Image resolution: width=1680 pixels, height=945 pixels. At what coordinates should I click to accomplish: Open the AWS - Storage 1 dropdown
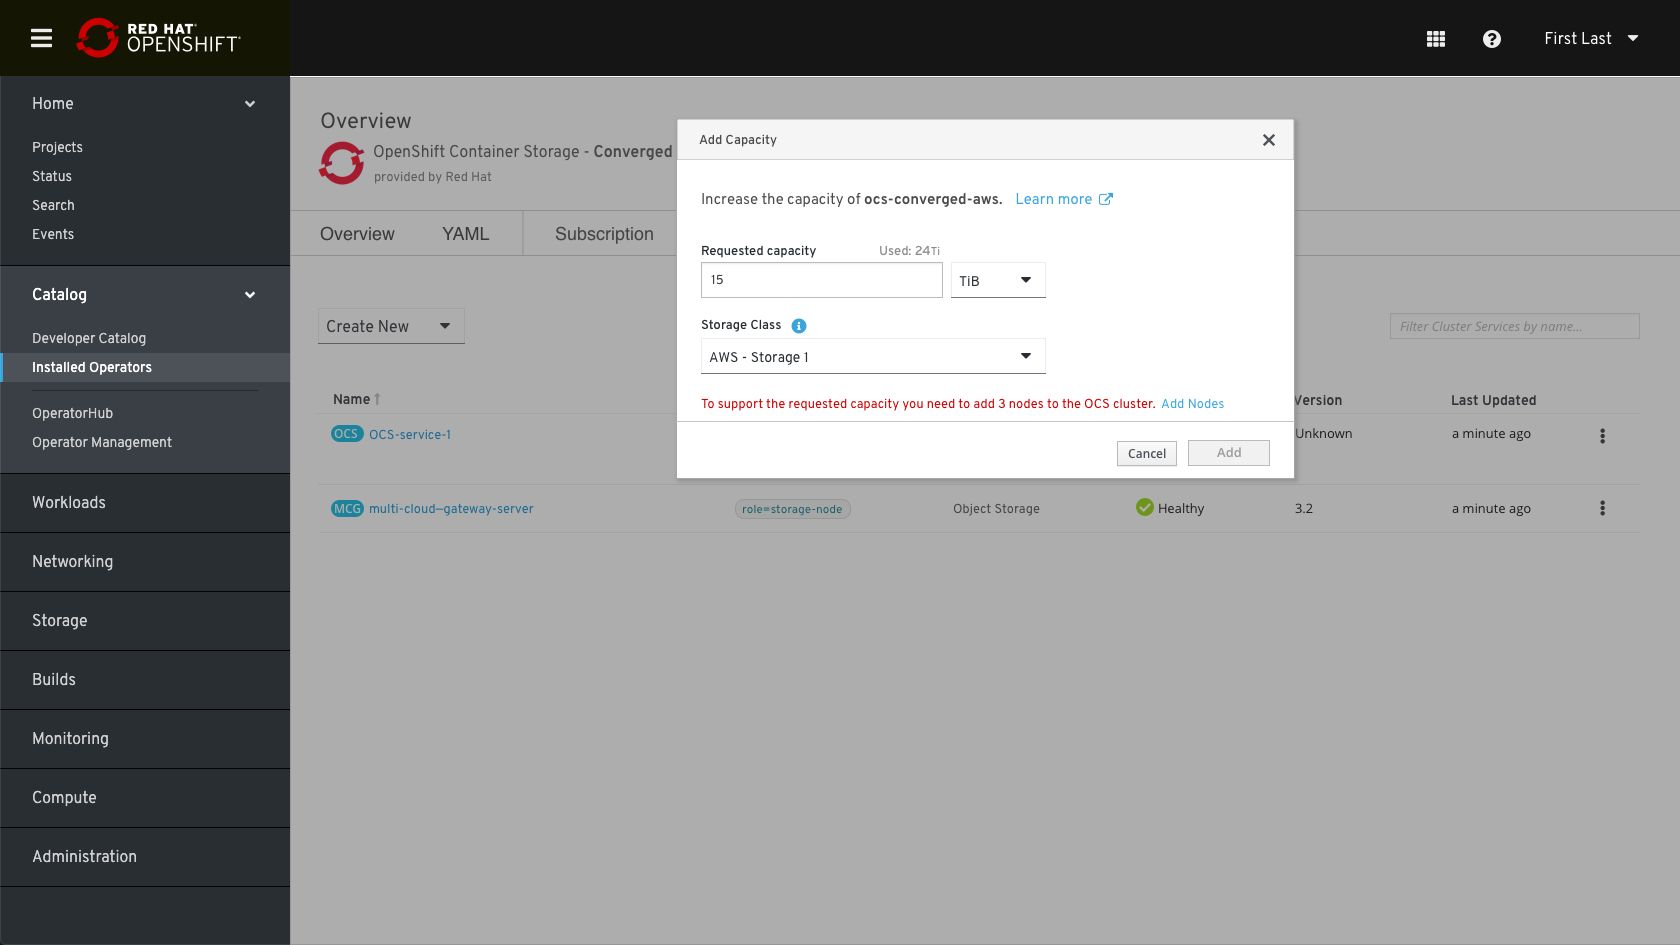tap(873, 356)
